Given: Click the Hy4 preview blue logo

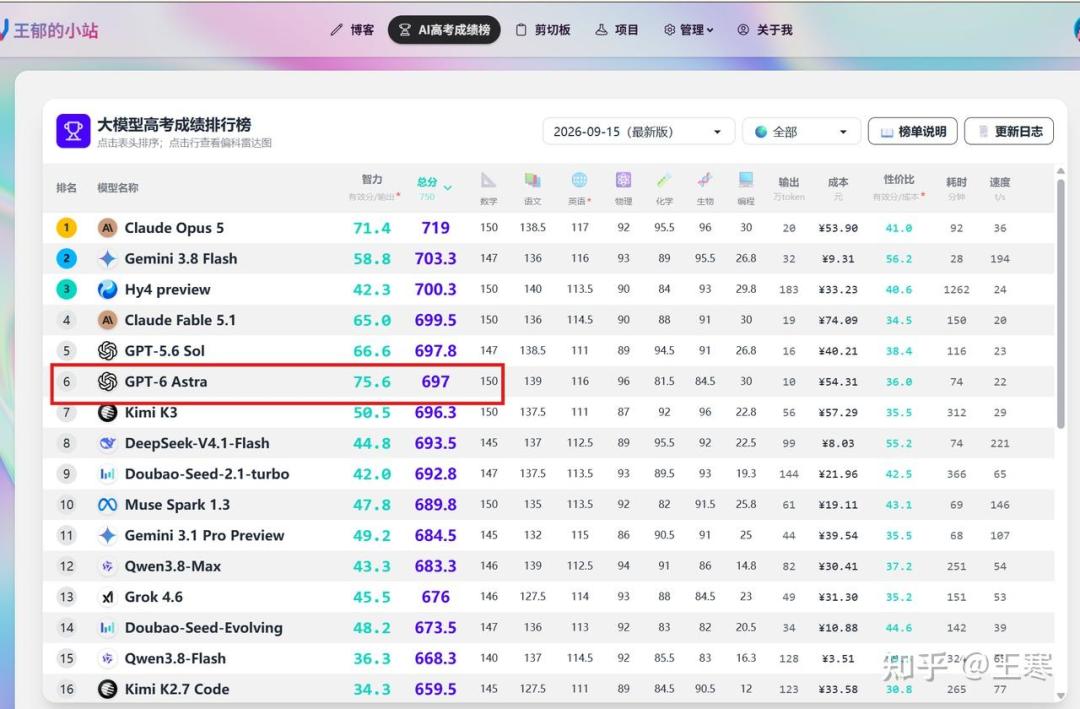Looking at the screenshot, I should pyautogui.click(x=107, y=289).
